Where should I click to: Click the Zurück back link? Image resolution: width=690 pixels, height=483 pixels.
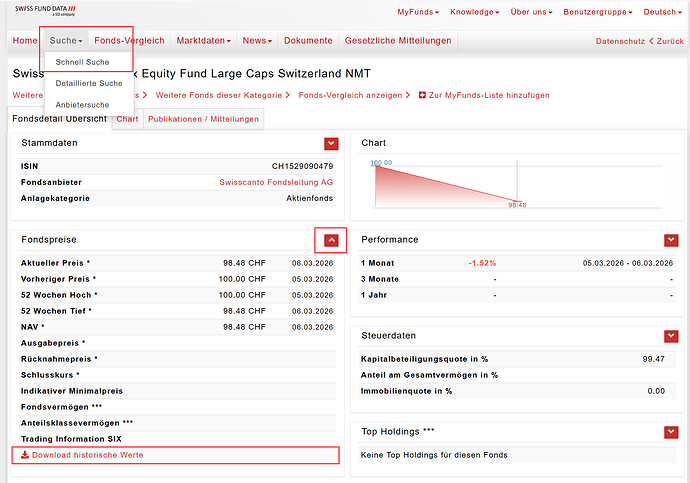(x=666, y=41)
